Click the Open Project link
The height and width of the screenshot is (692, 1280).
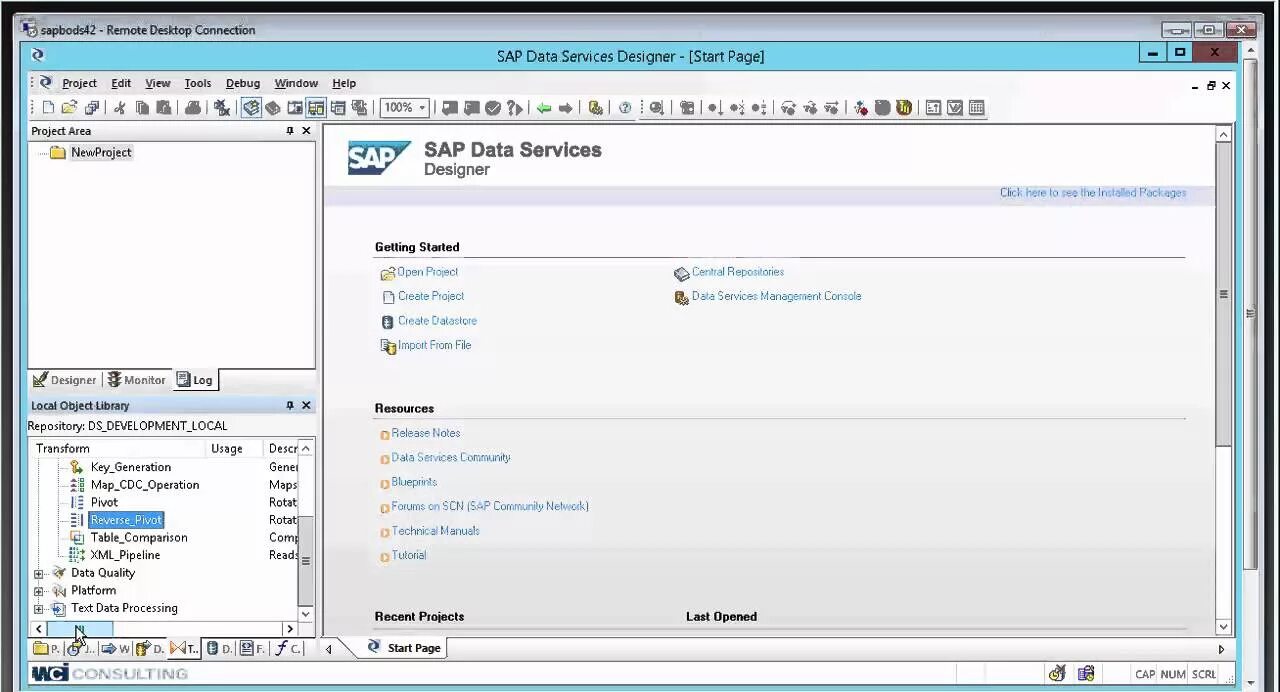coord(427,272)
